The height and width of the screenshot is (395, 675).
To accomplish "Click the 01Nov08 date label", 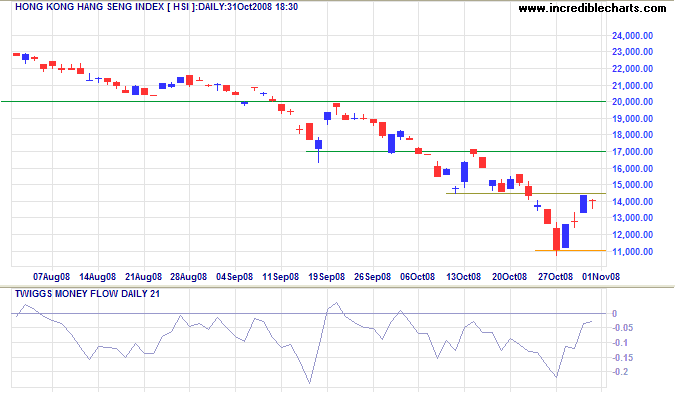I will [601, 277].
